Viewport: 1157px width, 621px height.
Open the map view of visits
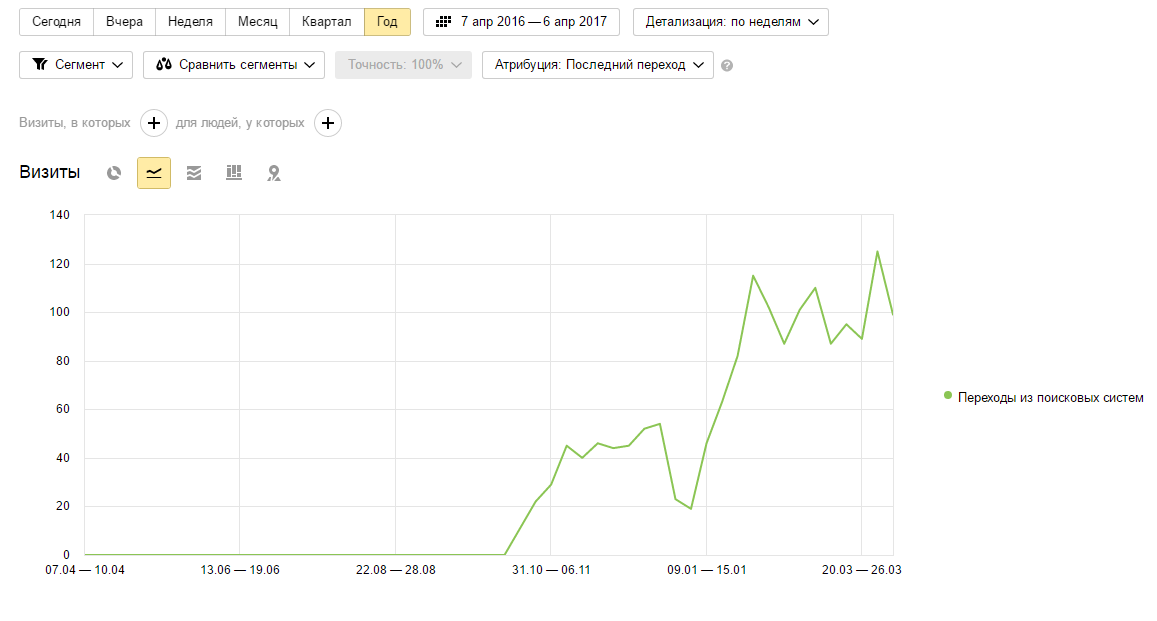tap(274, 173)
